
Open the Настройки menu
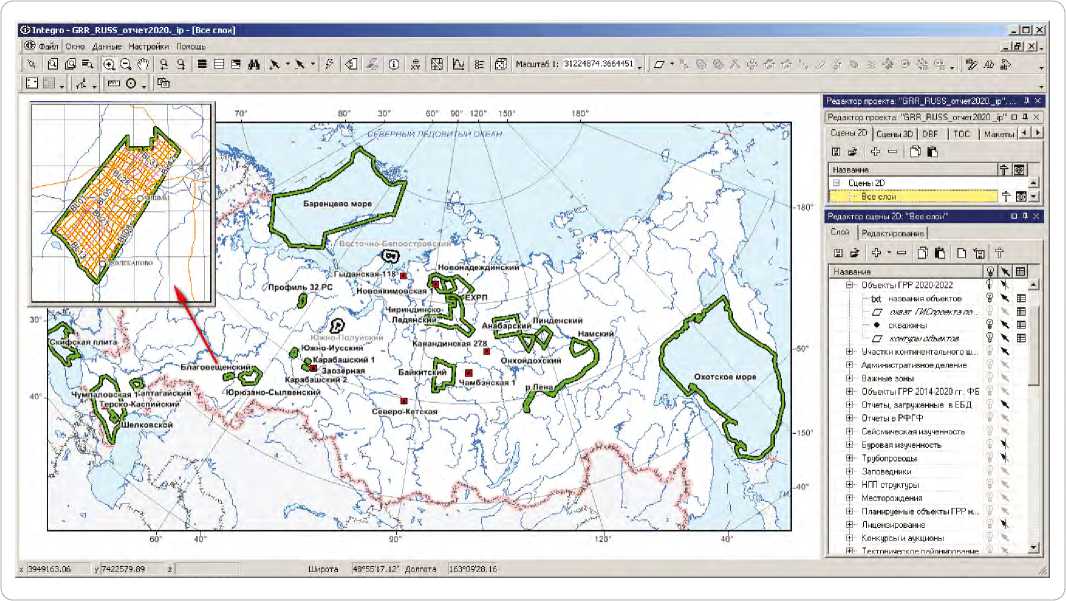[x=148, y=46]
